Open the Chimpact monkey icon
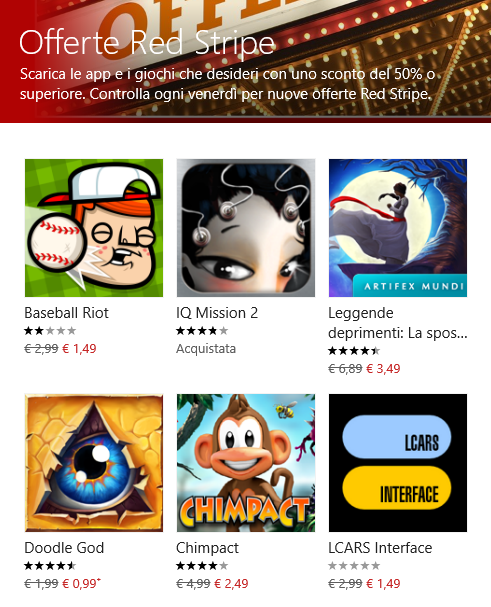The image size is (491, 607). coord(246,463)
